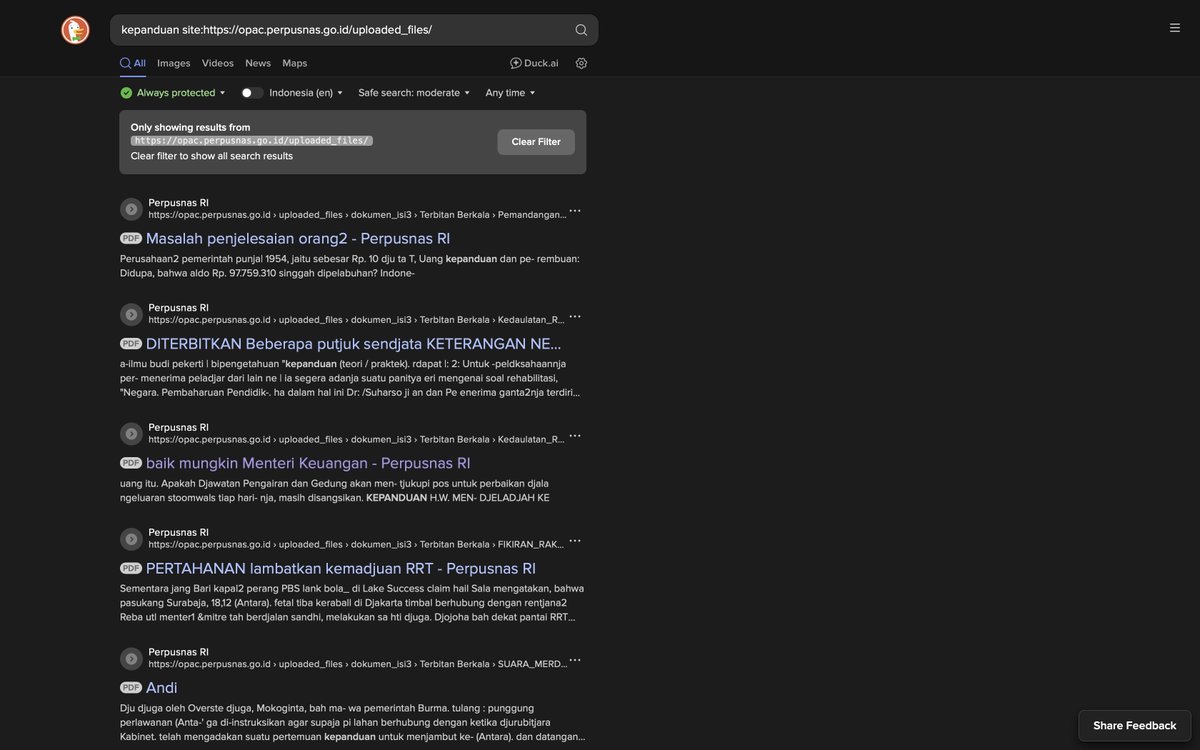Screen dimensions: 1200x750
Task: Open search settings gear icon
Action: [581, 63]
